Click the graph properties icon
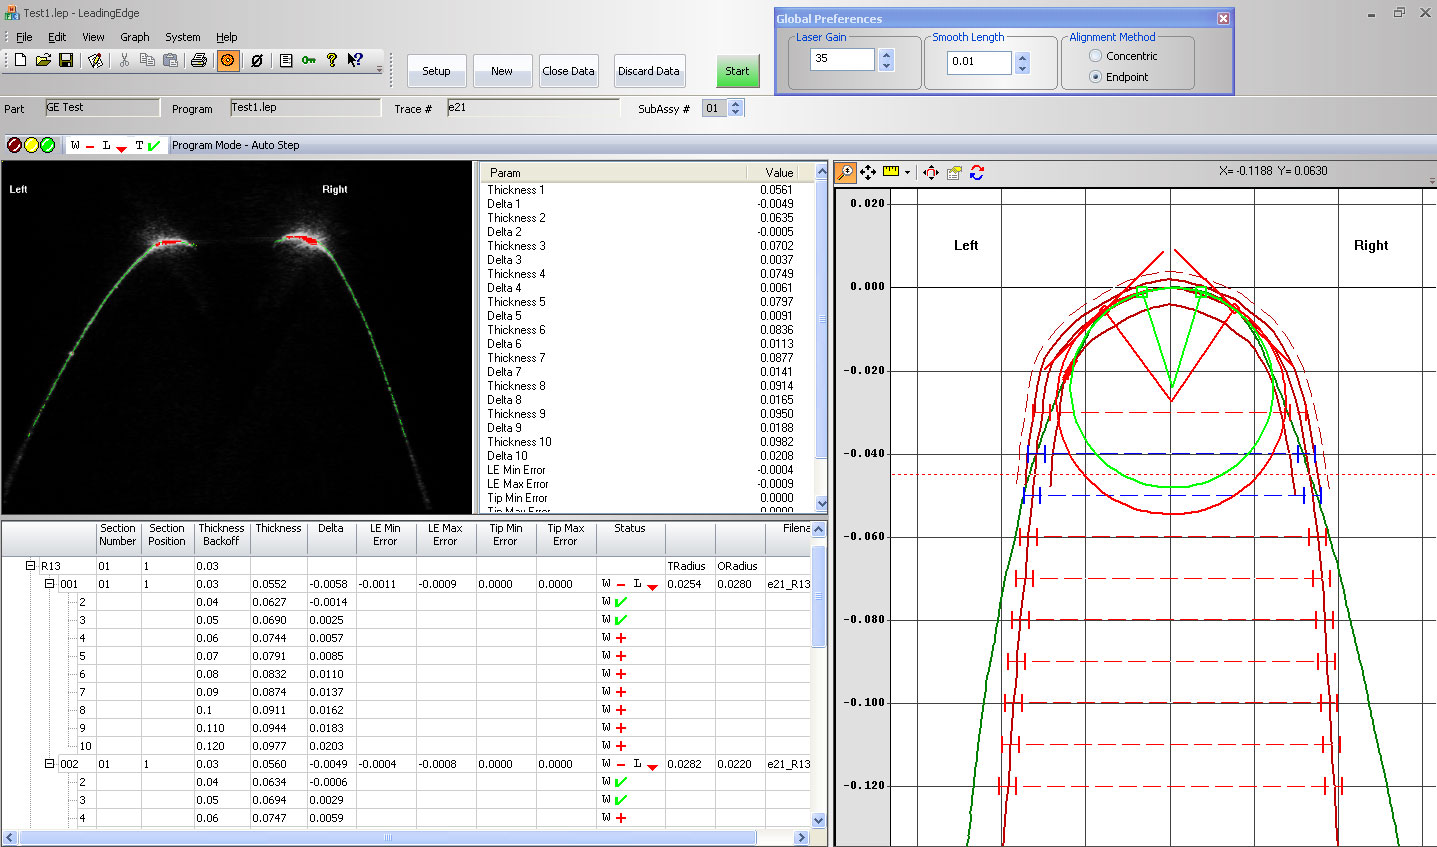 [954, 173]
